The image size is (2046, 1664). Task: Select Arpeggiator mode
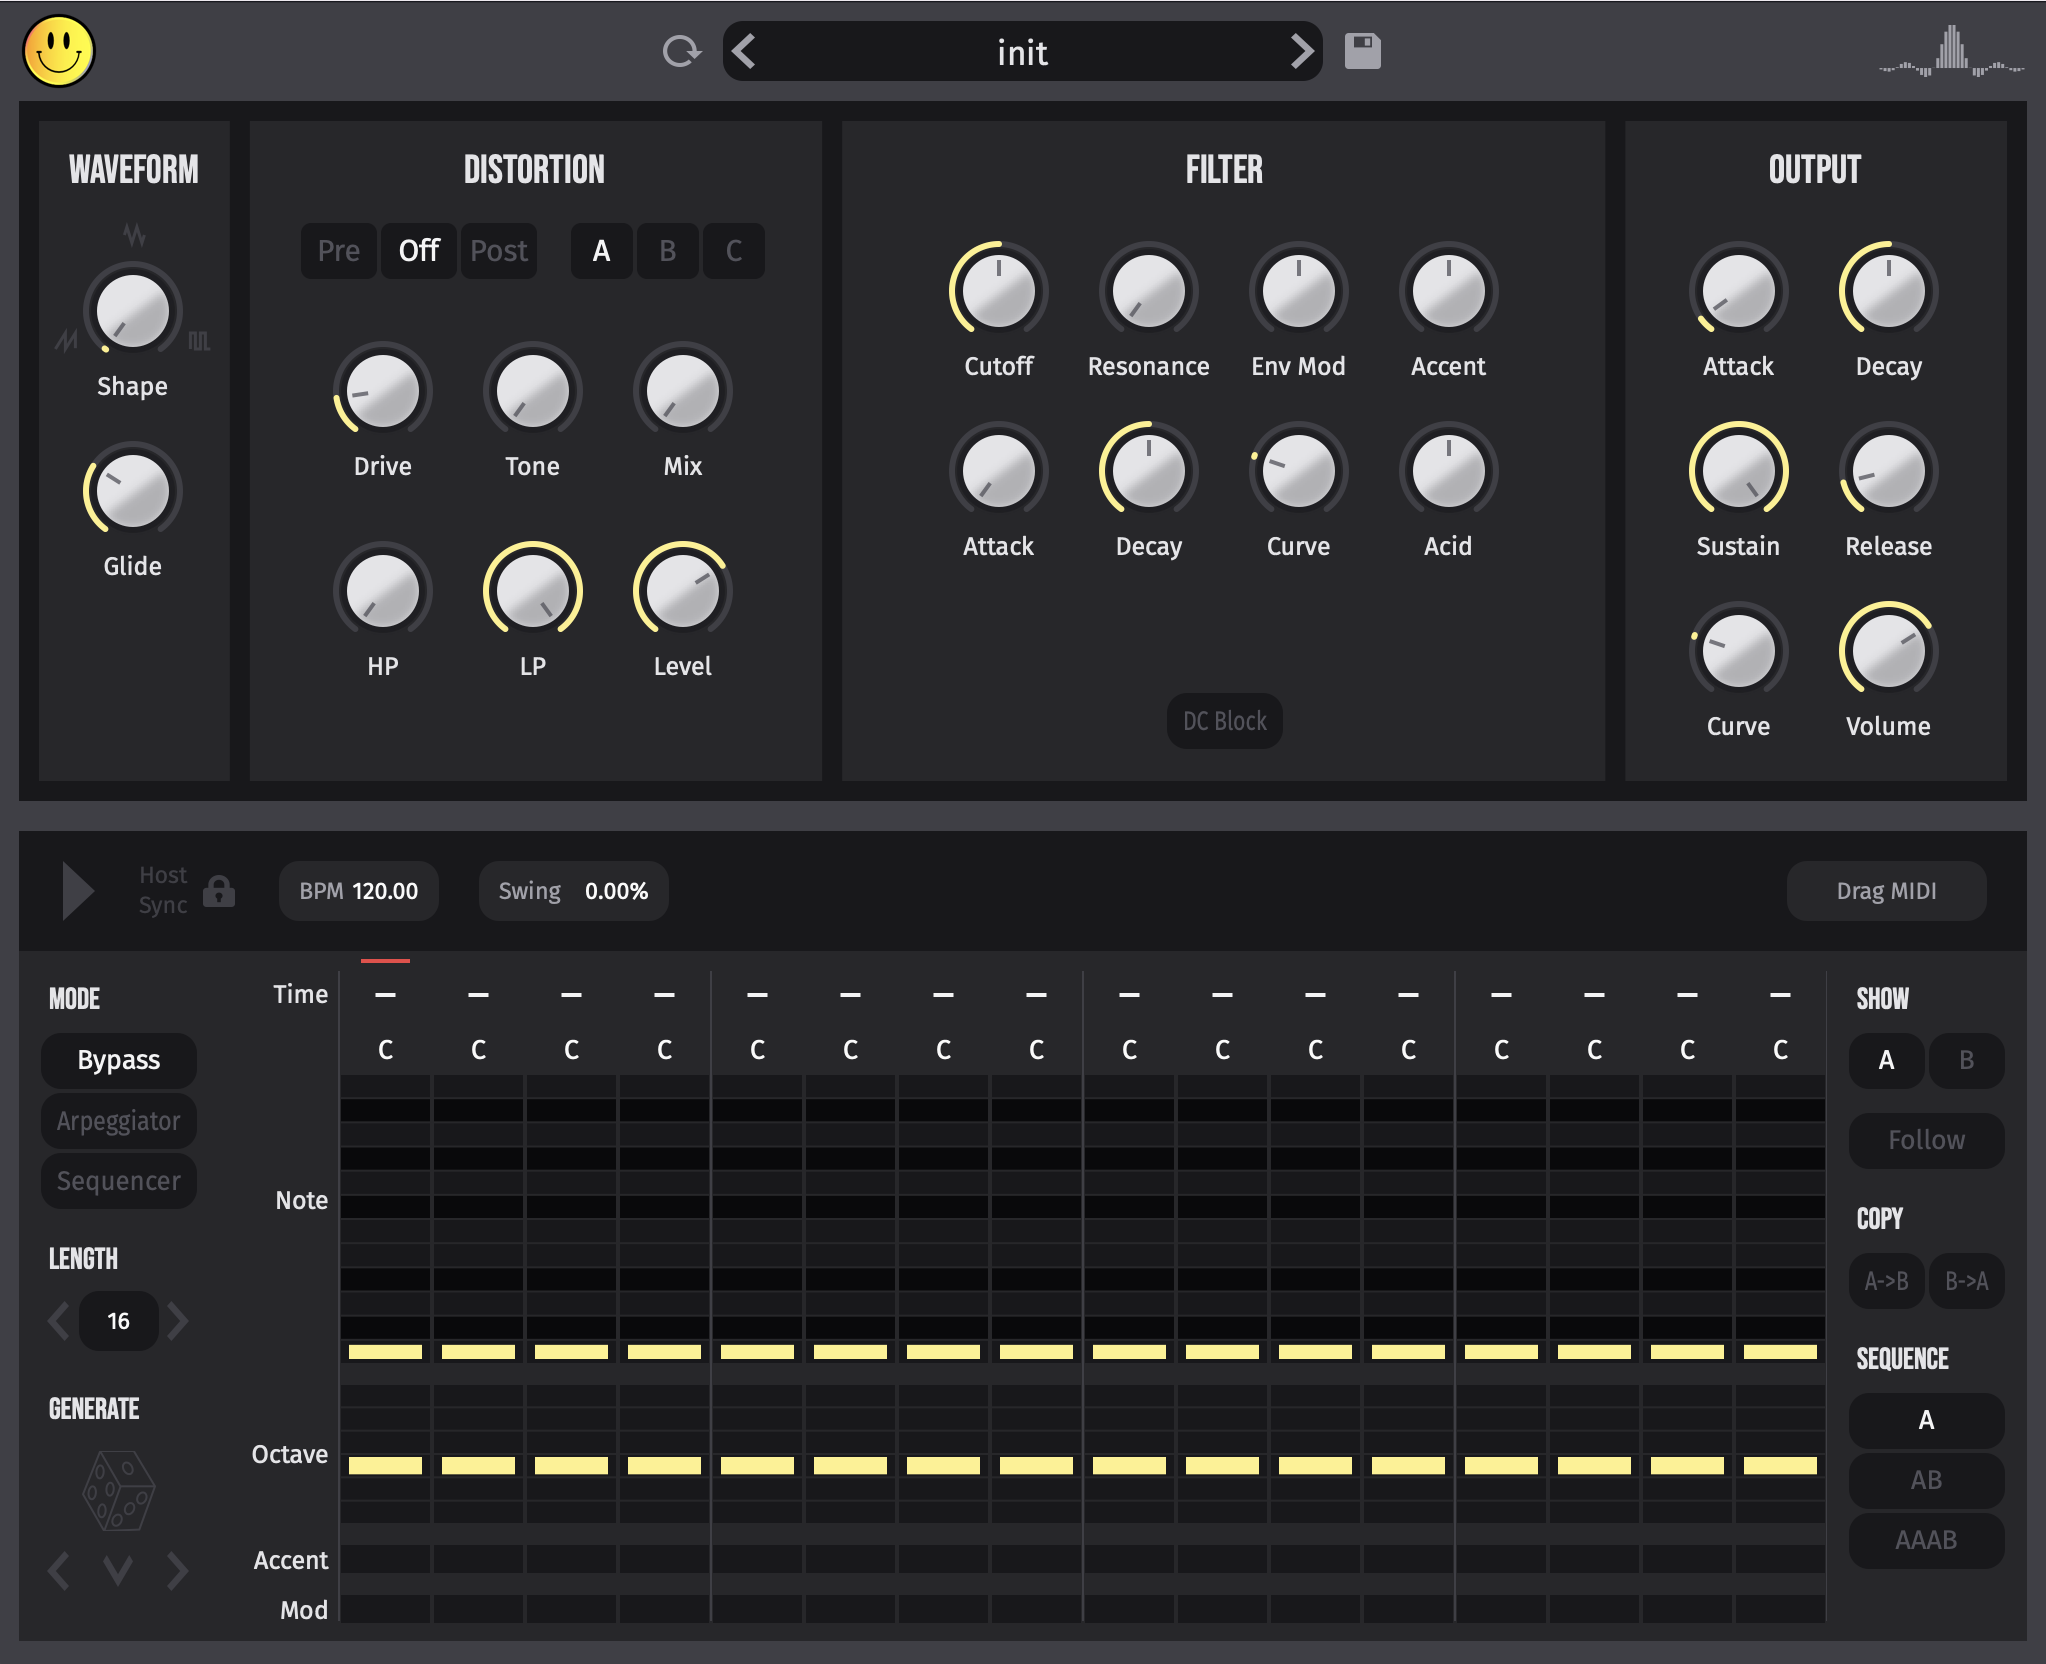[x=117, y=1117]
